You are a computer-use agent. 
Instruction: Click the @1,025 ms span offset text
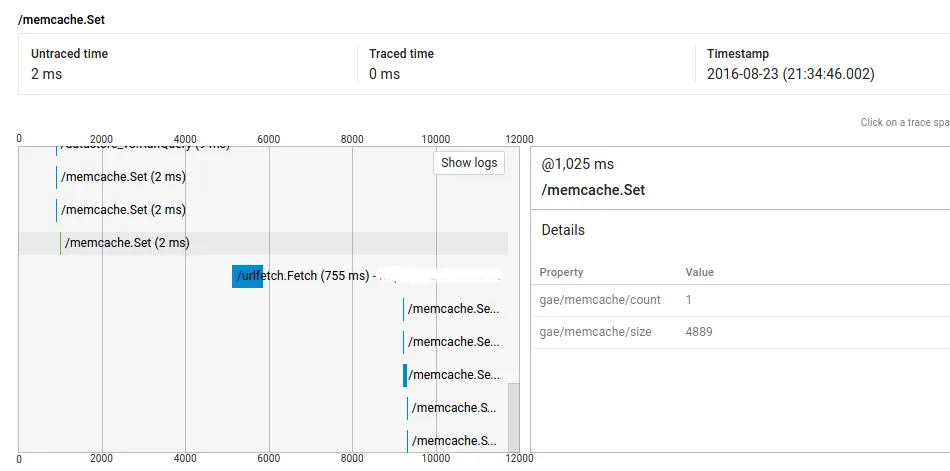[578, 164]
